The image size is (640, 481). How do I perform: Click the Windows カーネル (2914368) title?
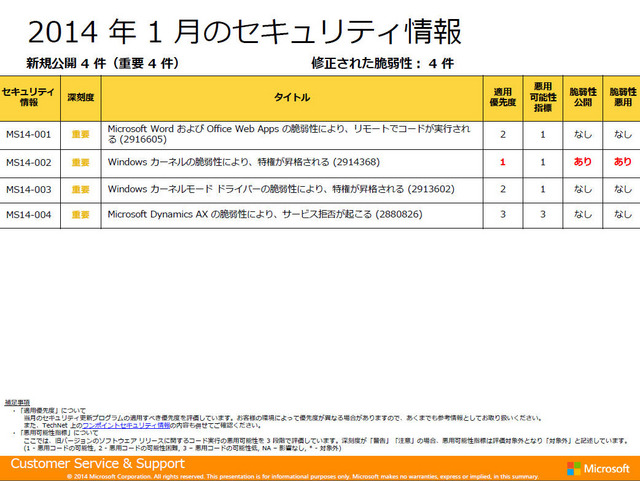coord(244,162)
